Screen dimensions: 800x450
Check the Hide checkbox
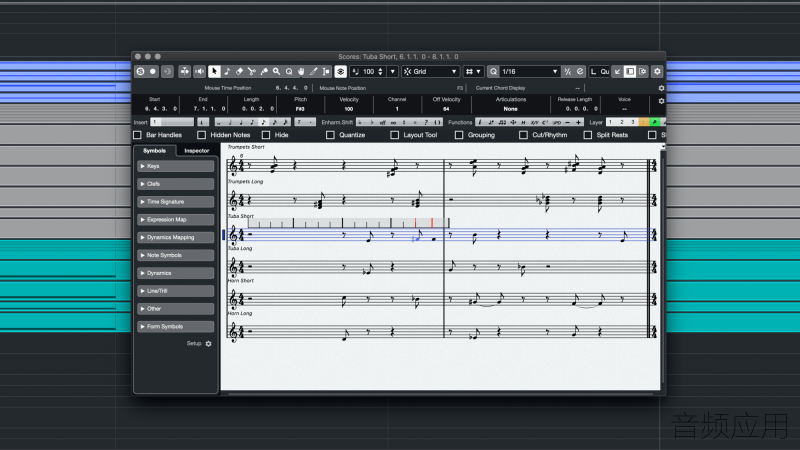[x=266, y=135]
